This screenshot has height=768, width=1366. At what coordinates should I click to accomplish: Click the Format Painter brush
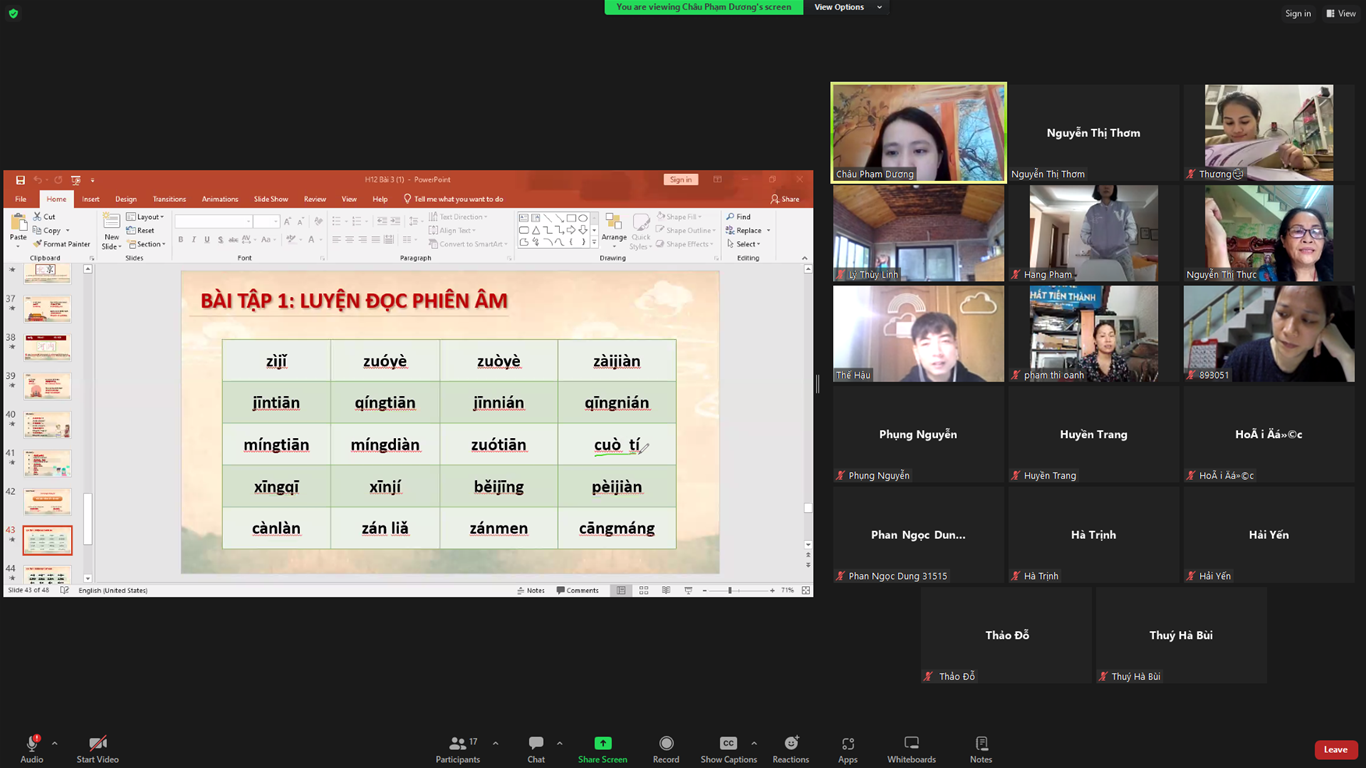point(37,244)
